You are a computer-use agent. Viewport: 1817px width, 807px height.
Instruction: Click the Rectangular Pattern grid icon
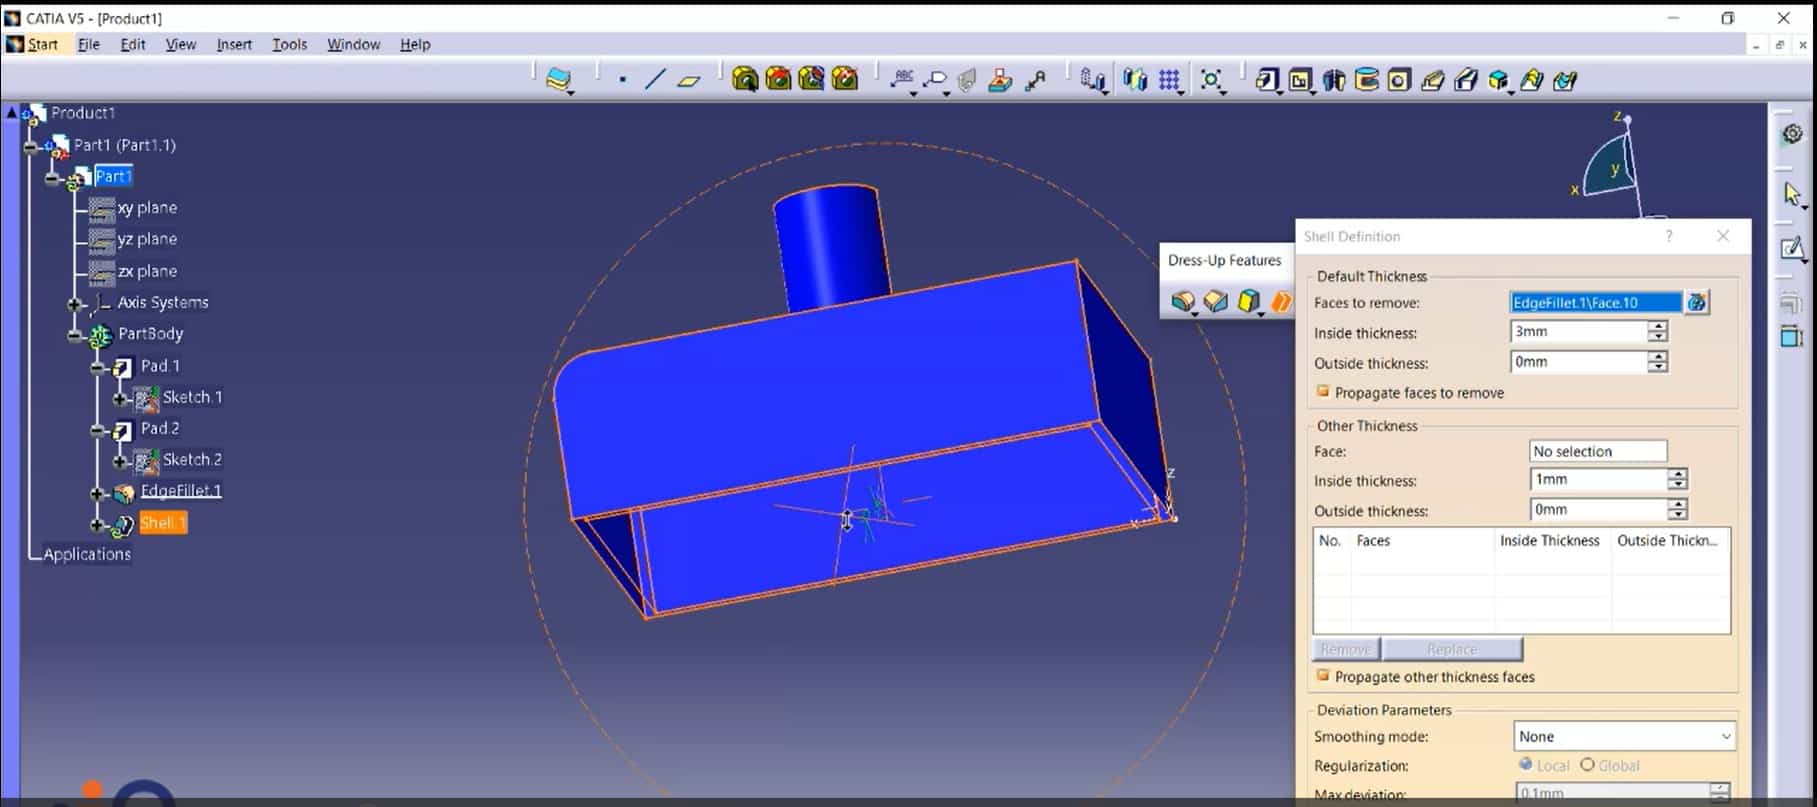[1169, 80]
